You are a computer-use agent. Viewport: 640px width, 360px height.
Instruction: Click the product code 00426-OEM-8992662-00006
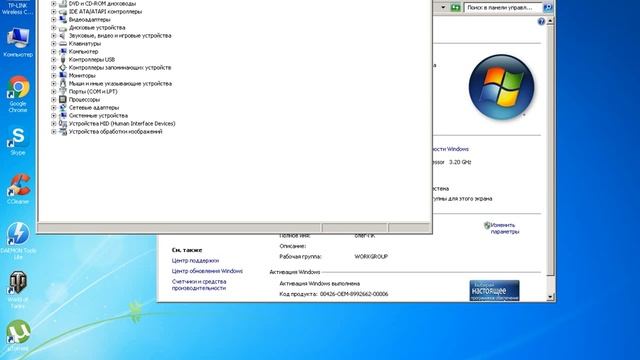[354, 294]
